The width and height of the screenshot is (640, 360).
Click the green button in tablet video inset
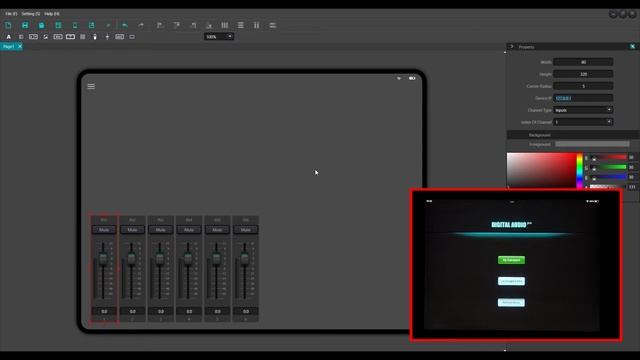pos(511,260)
